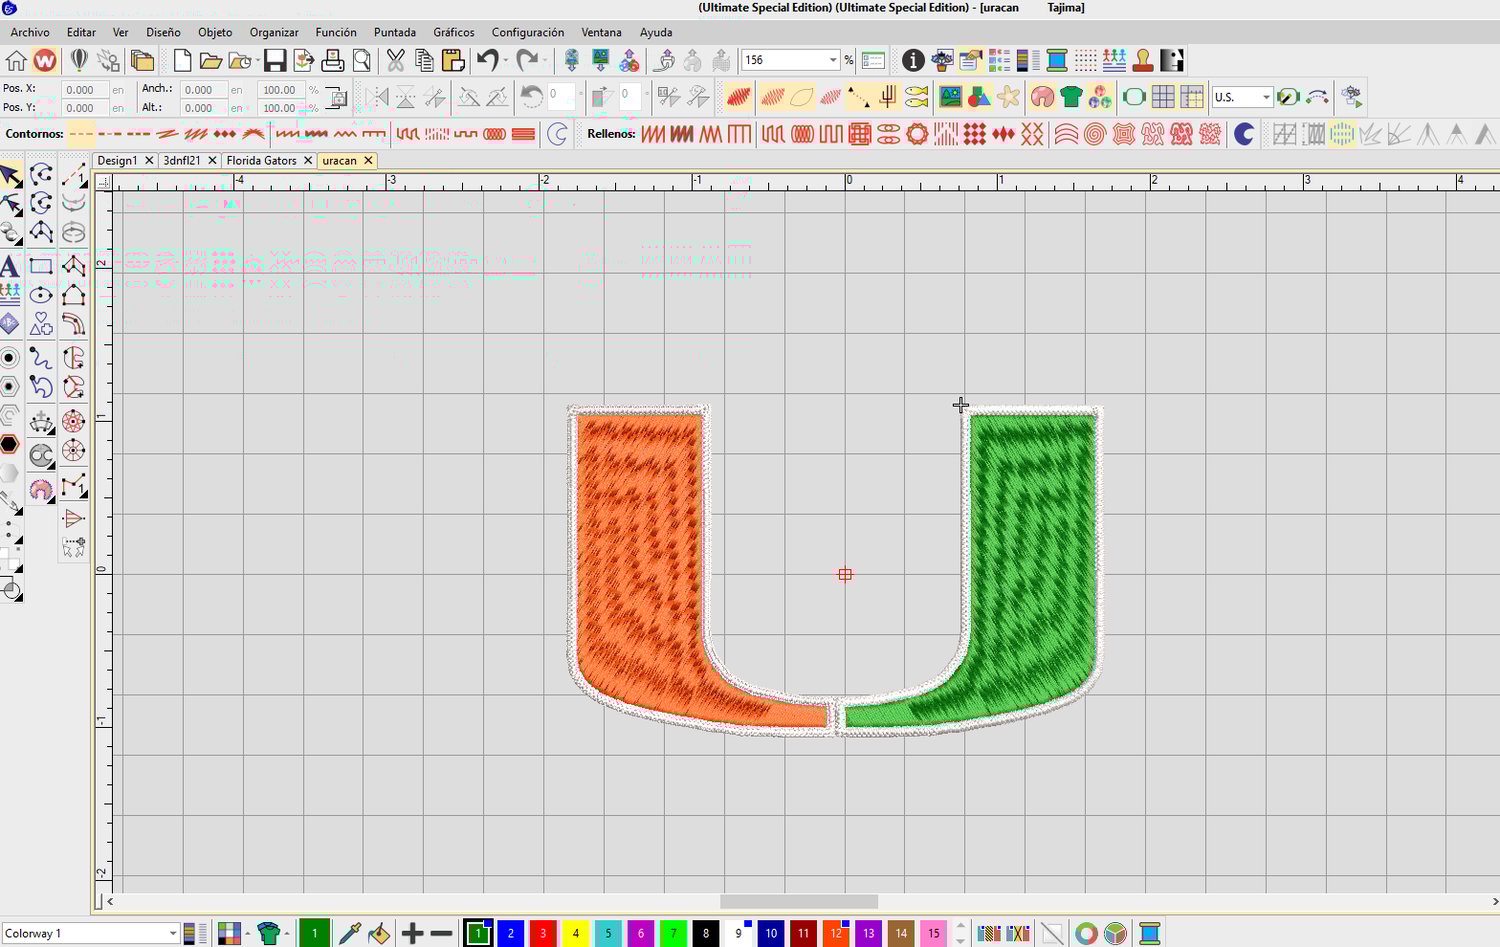
Task: Click the color wheel icon in the bottom bar
Action: coord(1086,934)
